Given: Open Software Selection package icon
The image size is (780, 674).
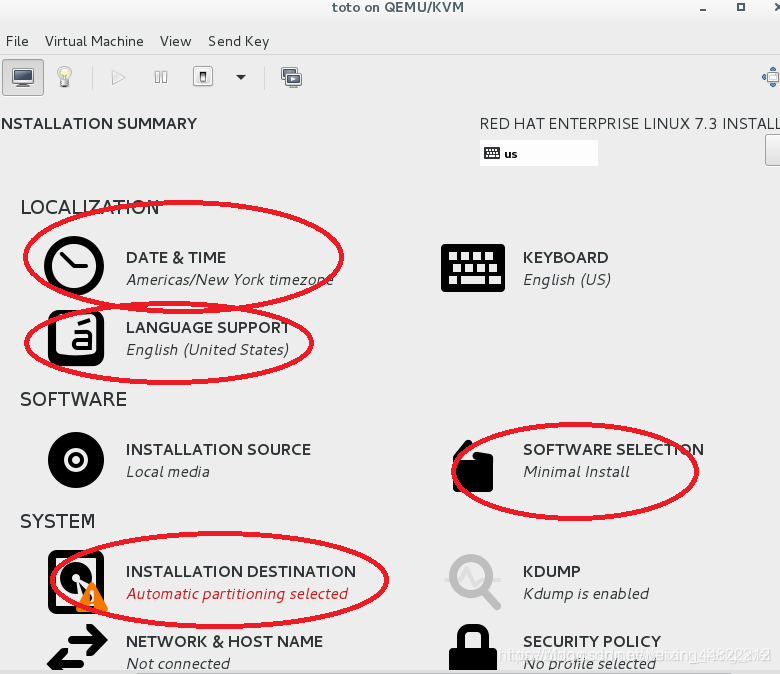Looking at the screenshot, I should point(473,466).
